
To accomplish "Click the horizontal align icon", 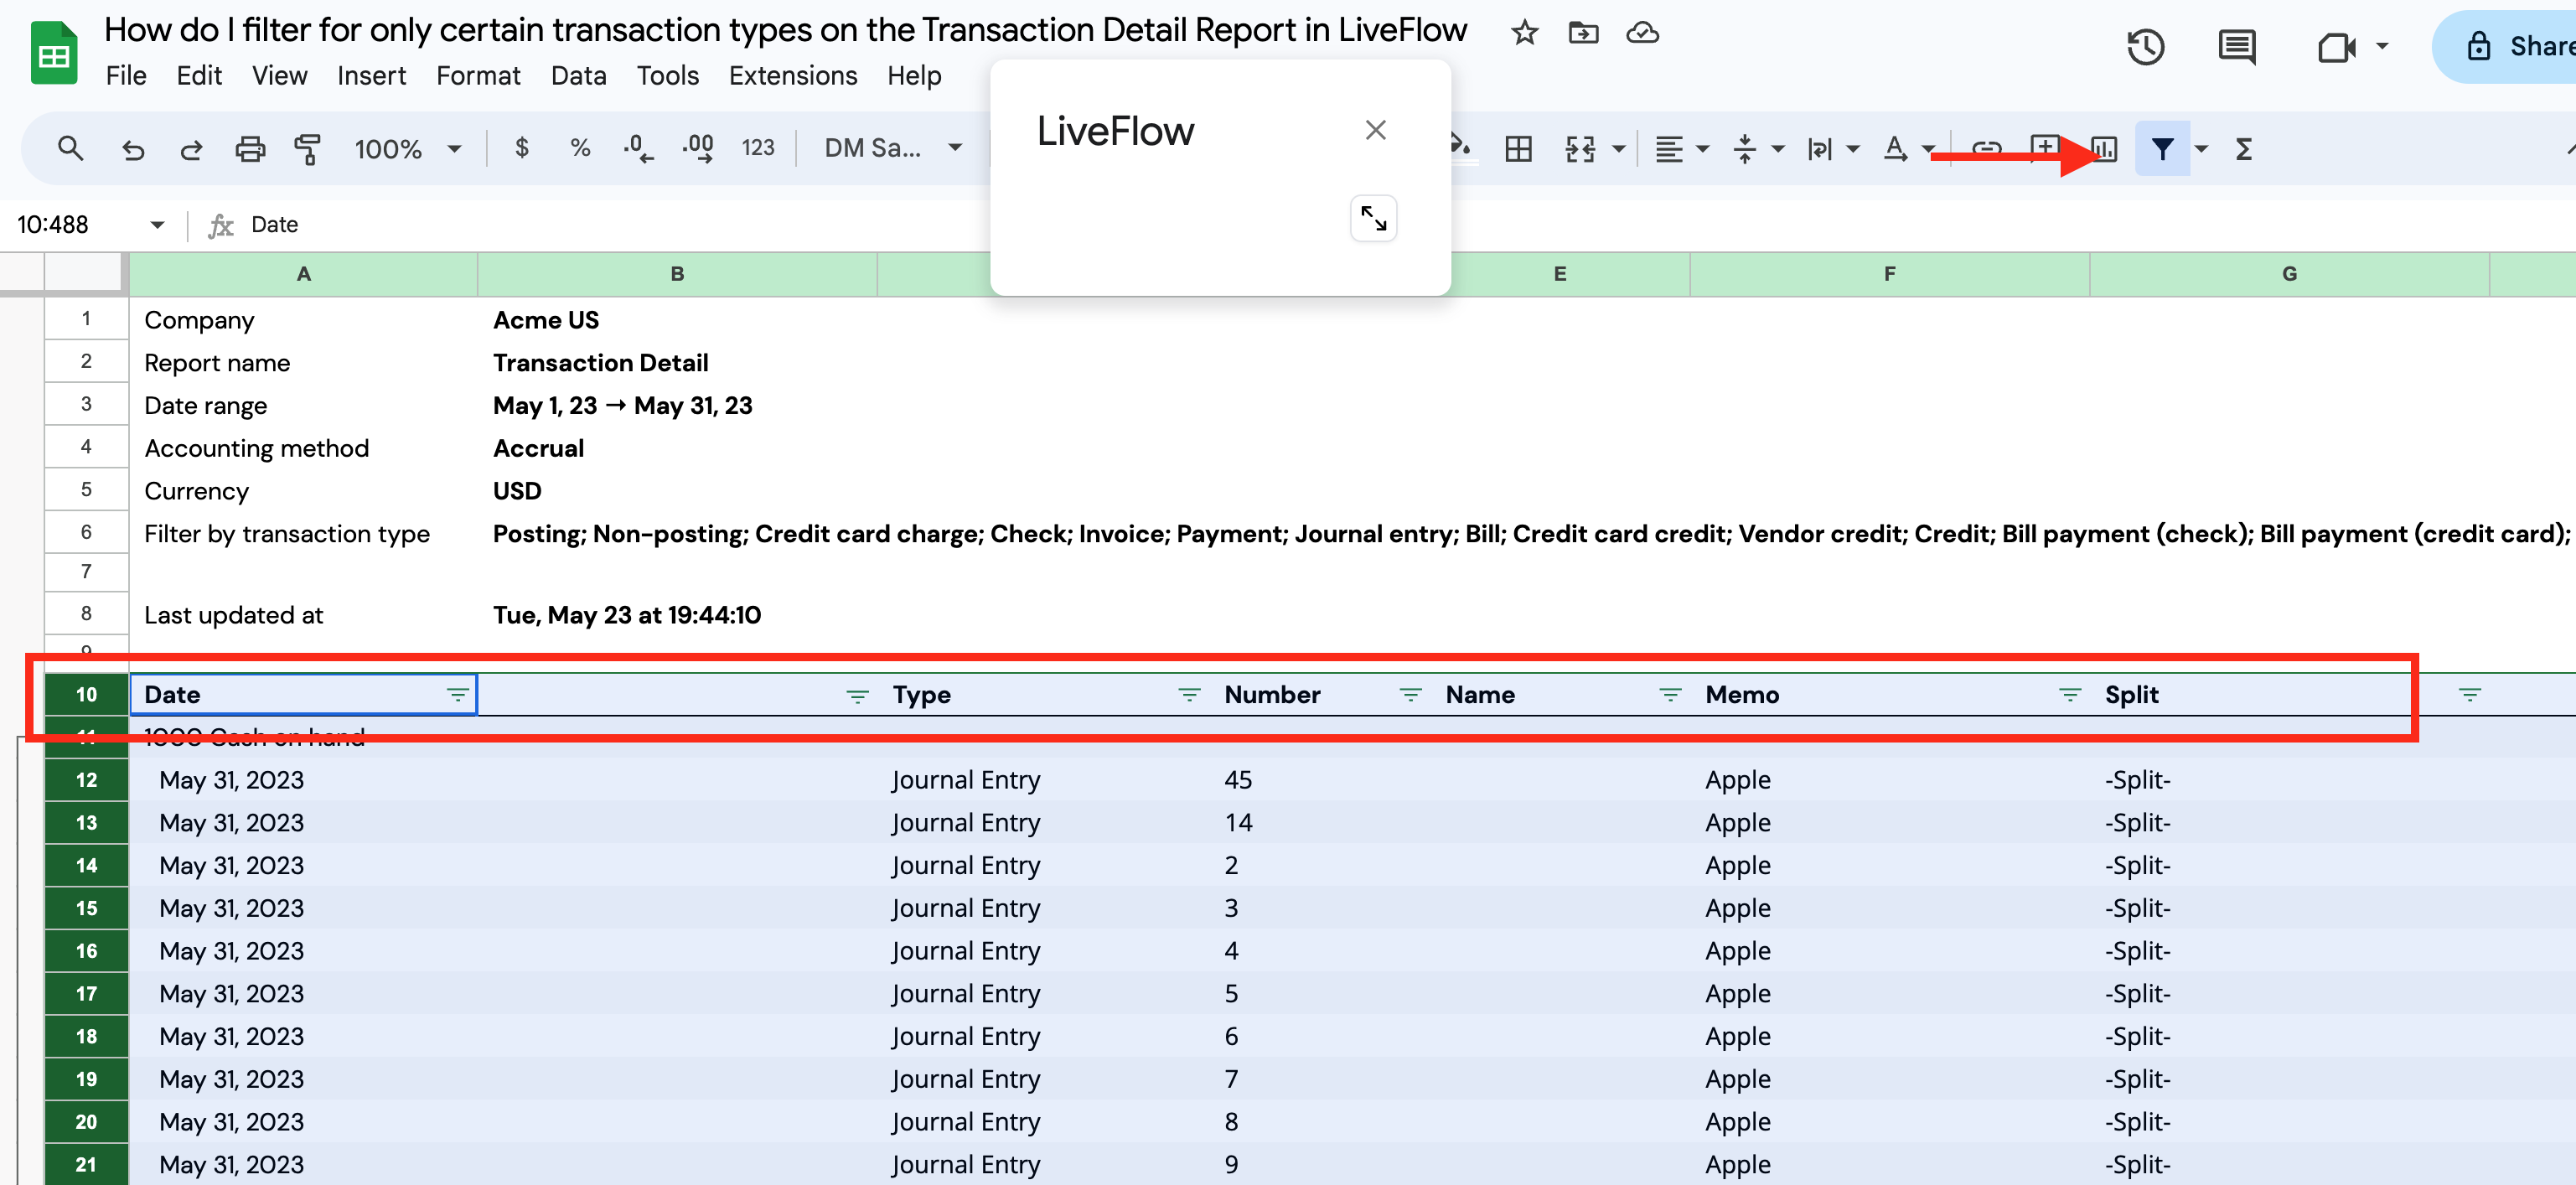I will tap(1669, 149).
